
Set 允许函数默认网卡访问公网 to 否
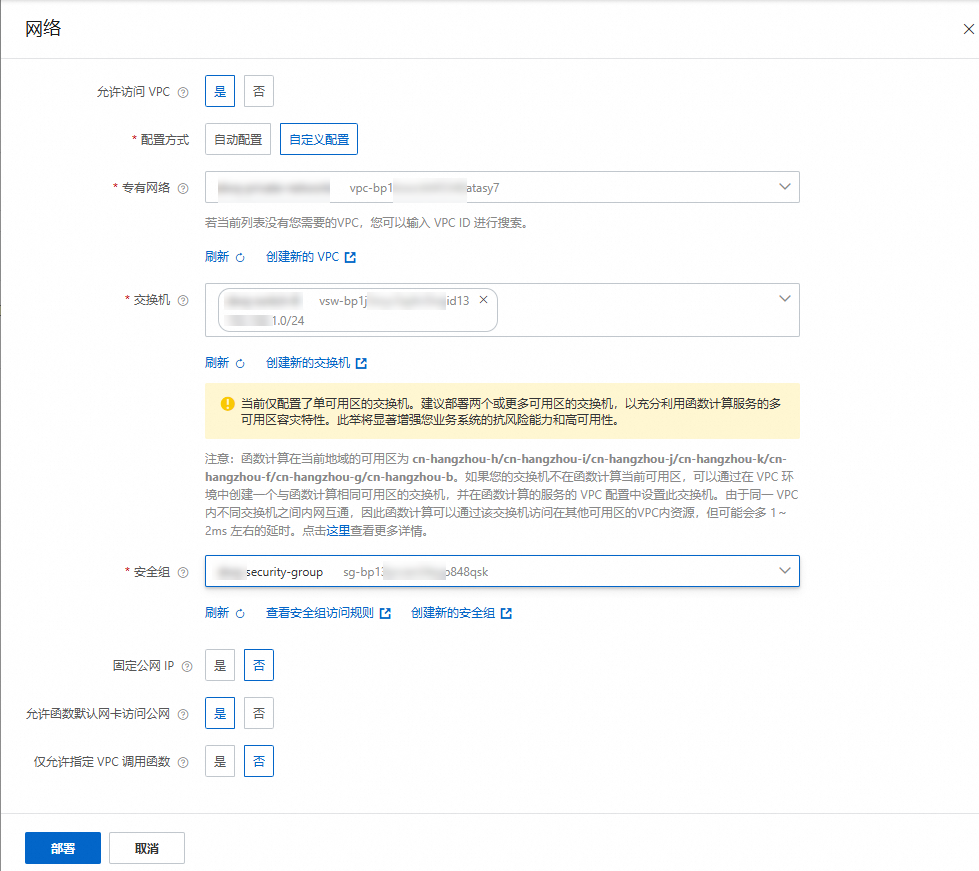pos(258,713)
